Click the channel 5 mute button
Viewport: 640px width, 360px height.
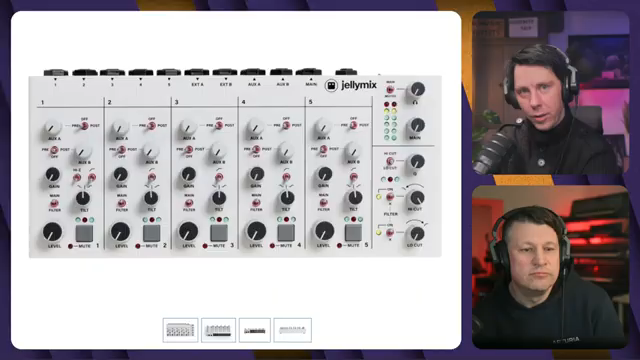coord(353,233)
